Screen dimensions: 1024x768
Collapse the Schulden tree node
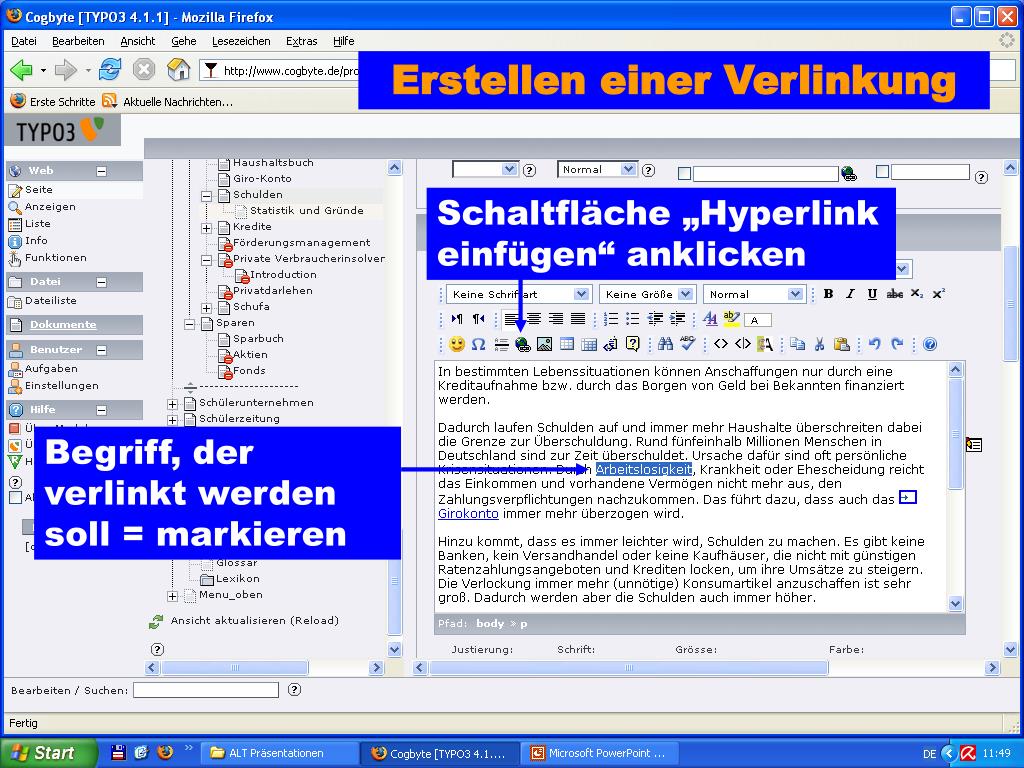206,196
